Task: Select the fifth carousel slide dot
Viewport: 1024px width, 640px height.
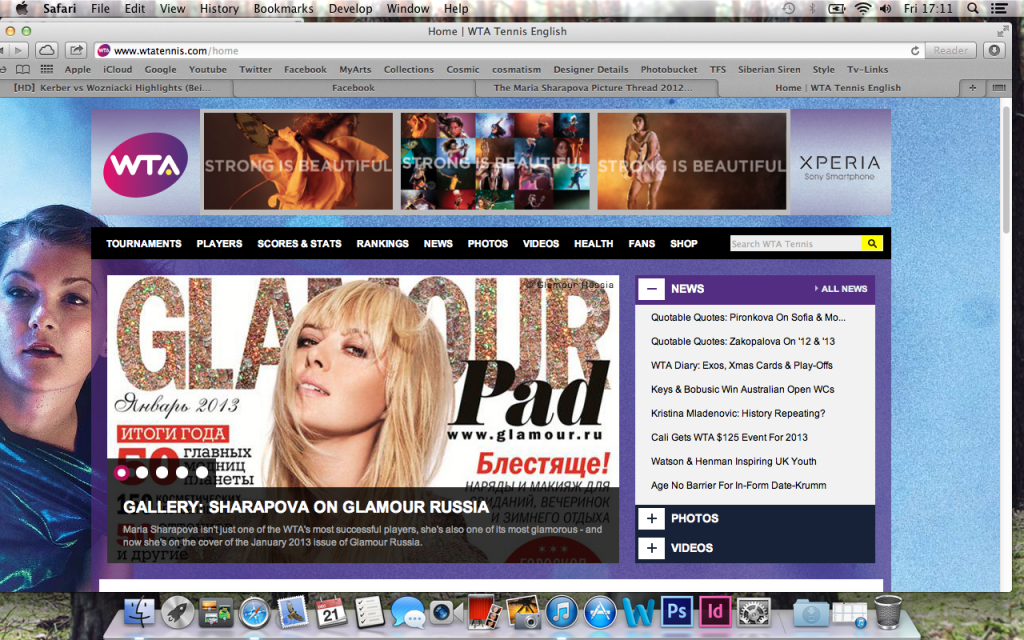Action: tap(202, 472)
